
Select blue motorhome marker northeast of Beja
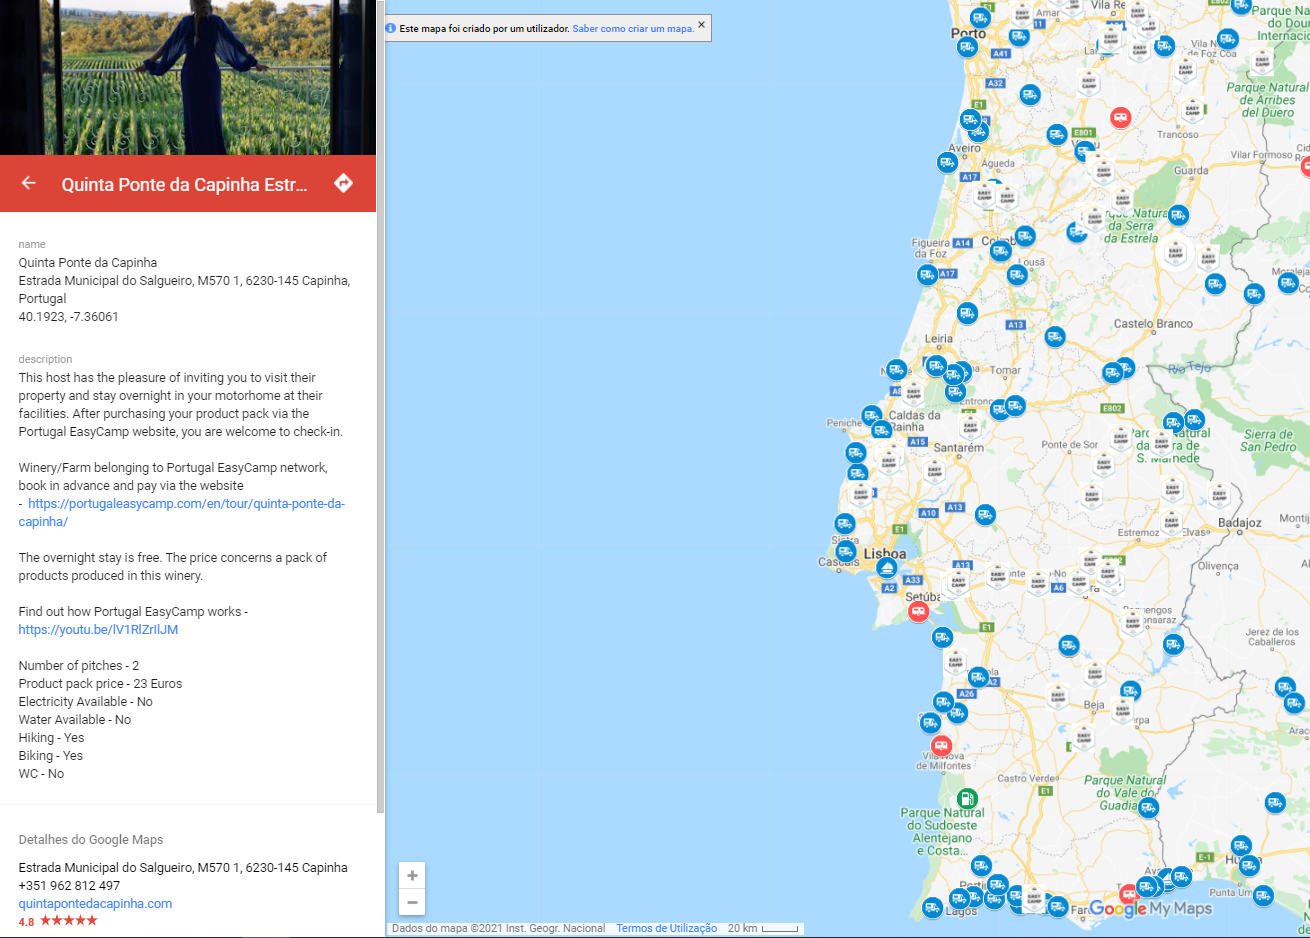click(x=1130, y=690)
